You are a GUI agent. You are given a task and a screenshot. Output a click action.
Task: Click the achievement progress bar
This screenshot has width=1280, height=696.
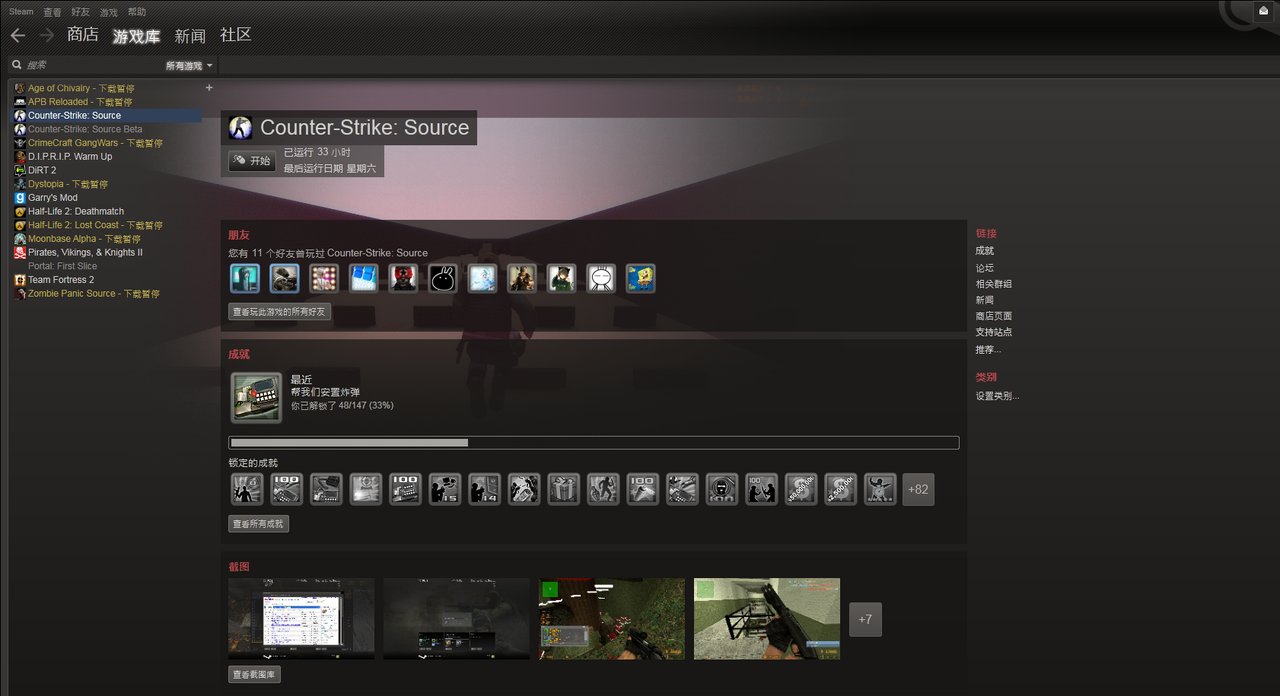pos(594,442)
